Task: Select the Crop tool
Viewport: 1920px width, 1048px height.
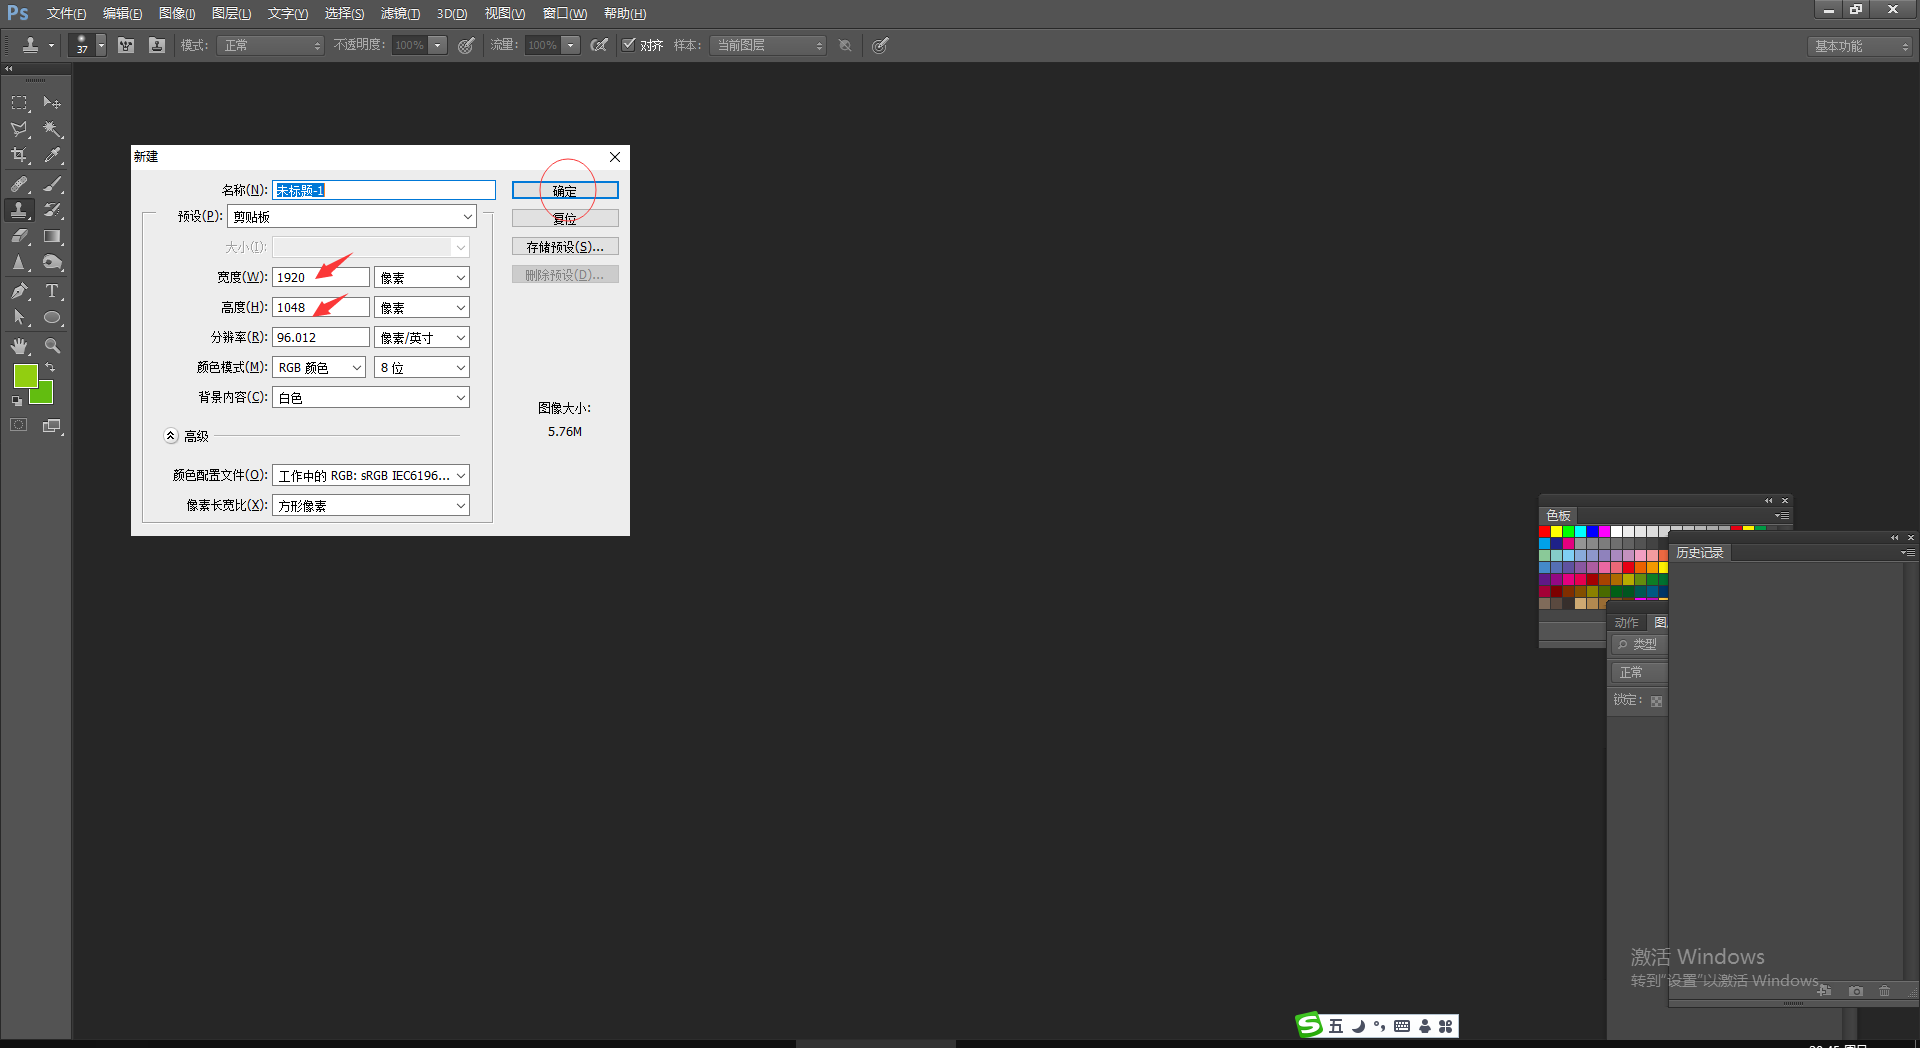Action: (x=19, y=156)
